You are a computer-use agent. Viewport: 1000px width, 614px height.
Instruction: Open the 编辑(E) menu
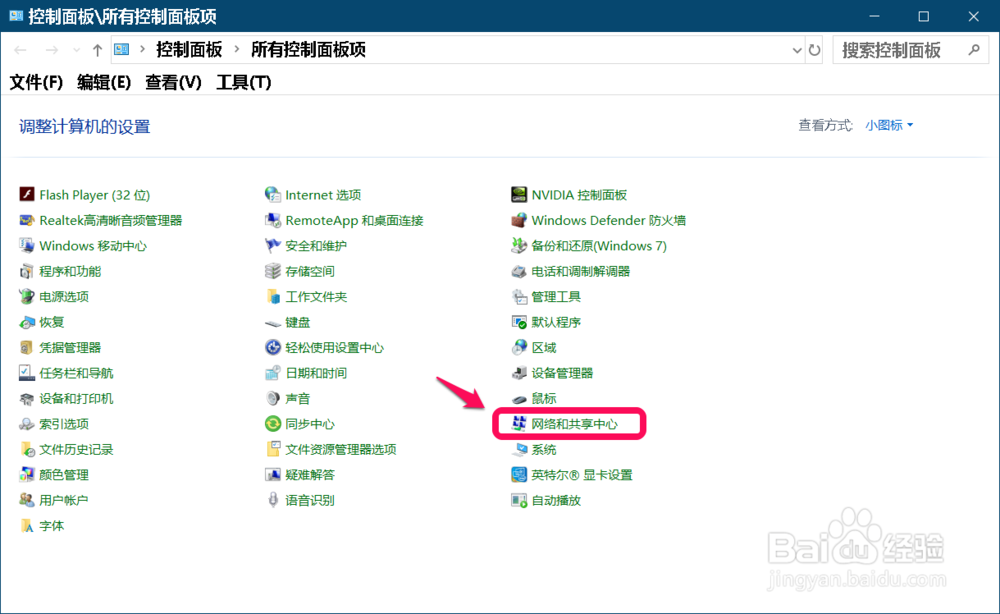[x=104, y=82]
